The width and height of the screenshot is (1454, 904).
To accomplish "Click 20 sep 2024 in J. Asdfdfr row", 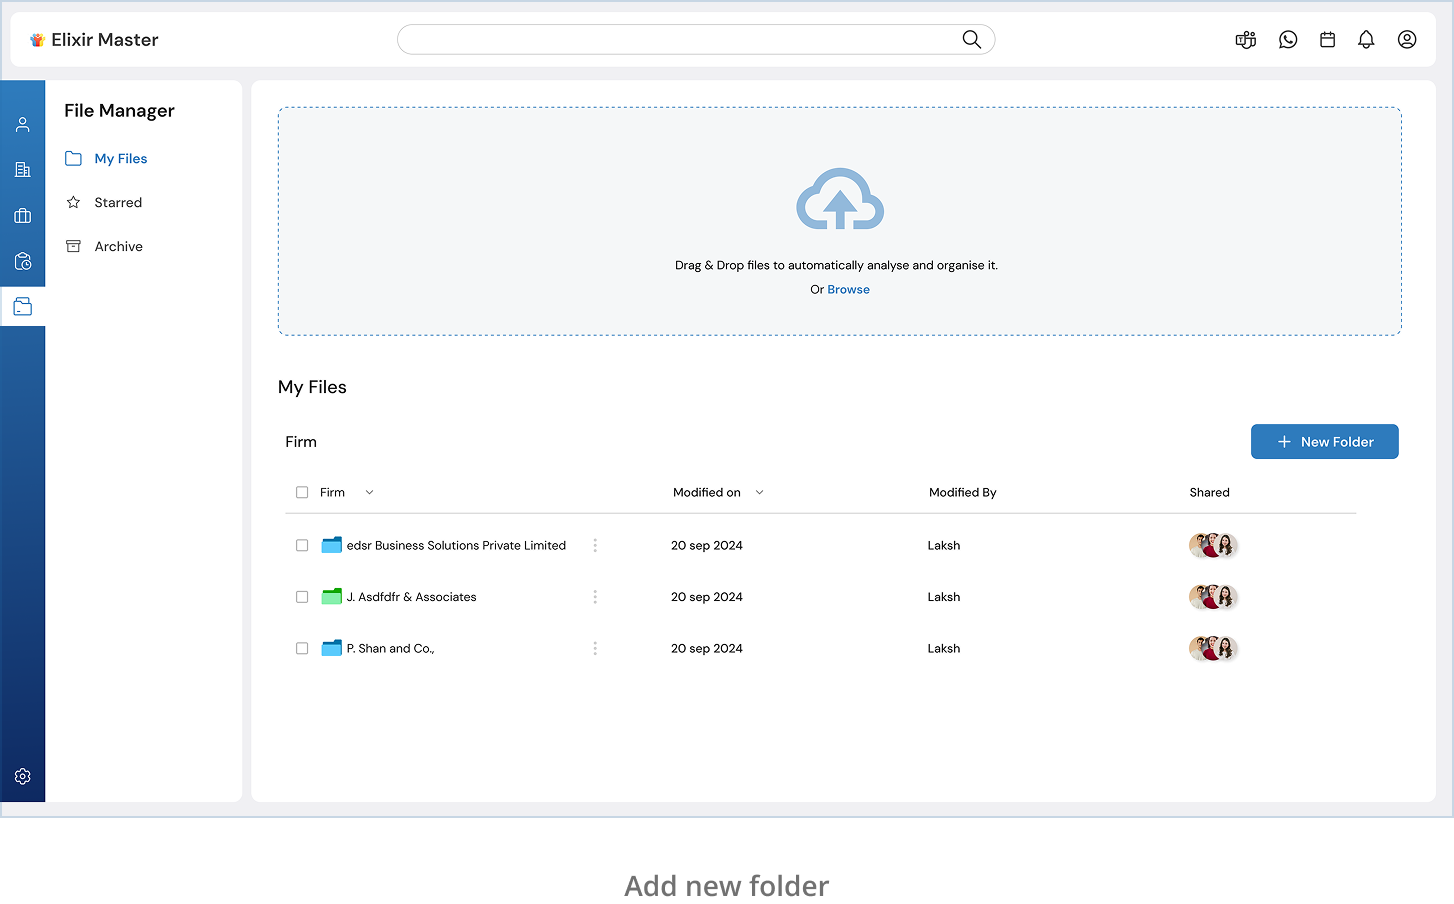I will (x=707, y=597).
